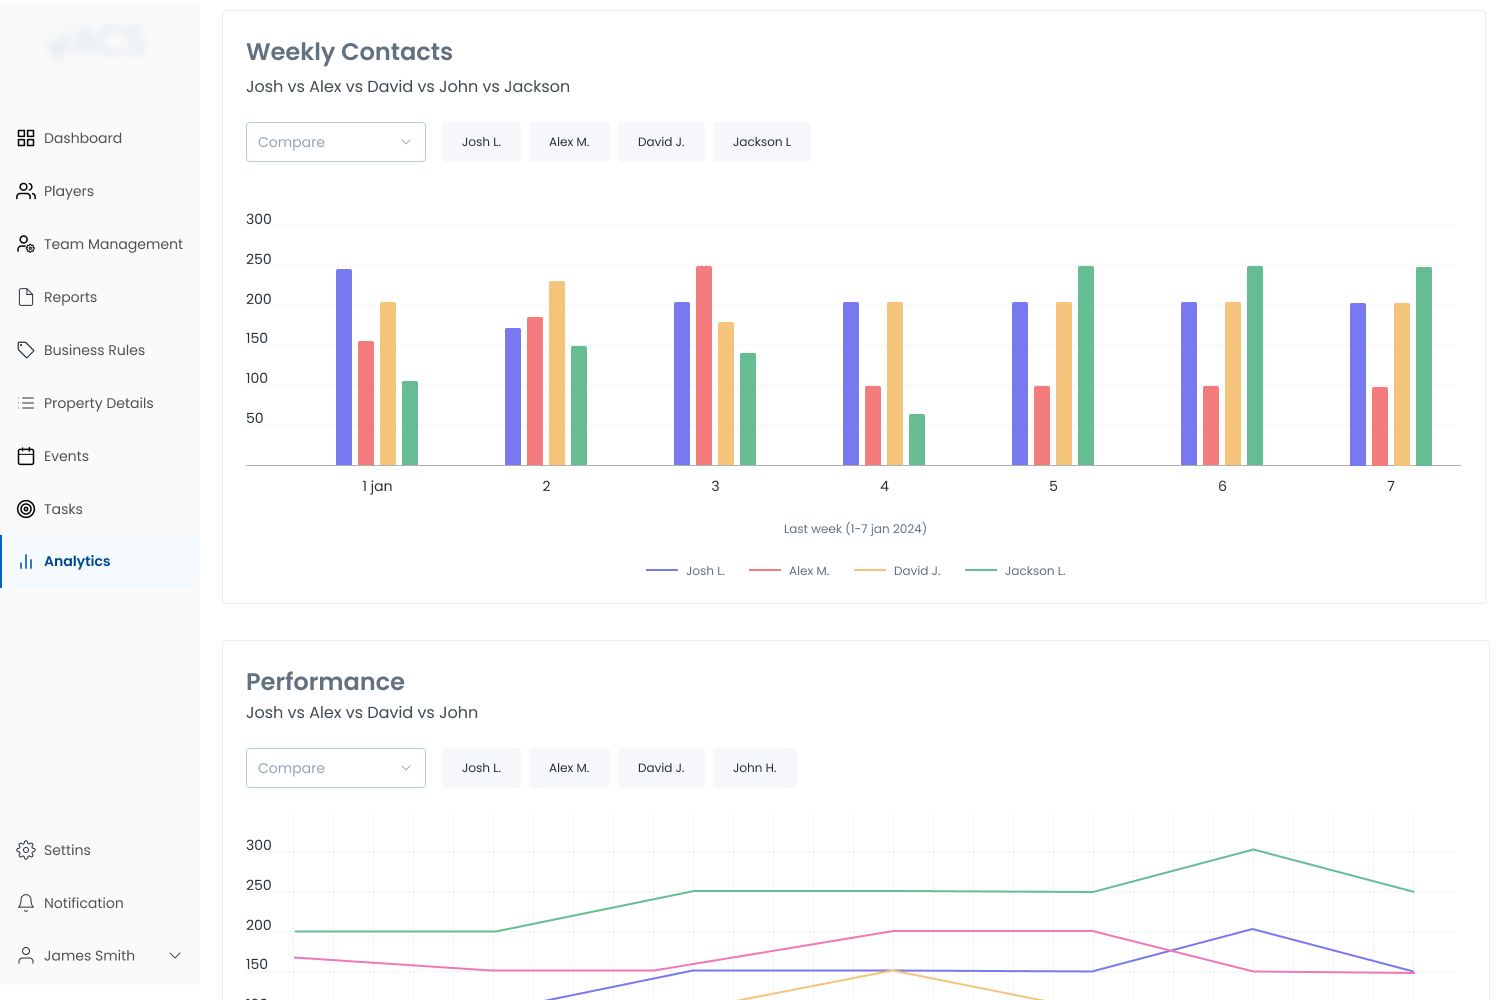Viewport: 1512px width, 1000px height.
Task: Click David's orange bar for day 2
Action: click(557, 373)
